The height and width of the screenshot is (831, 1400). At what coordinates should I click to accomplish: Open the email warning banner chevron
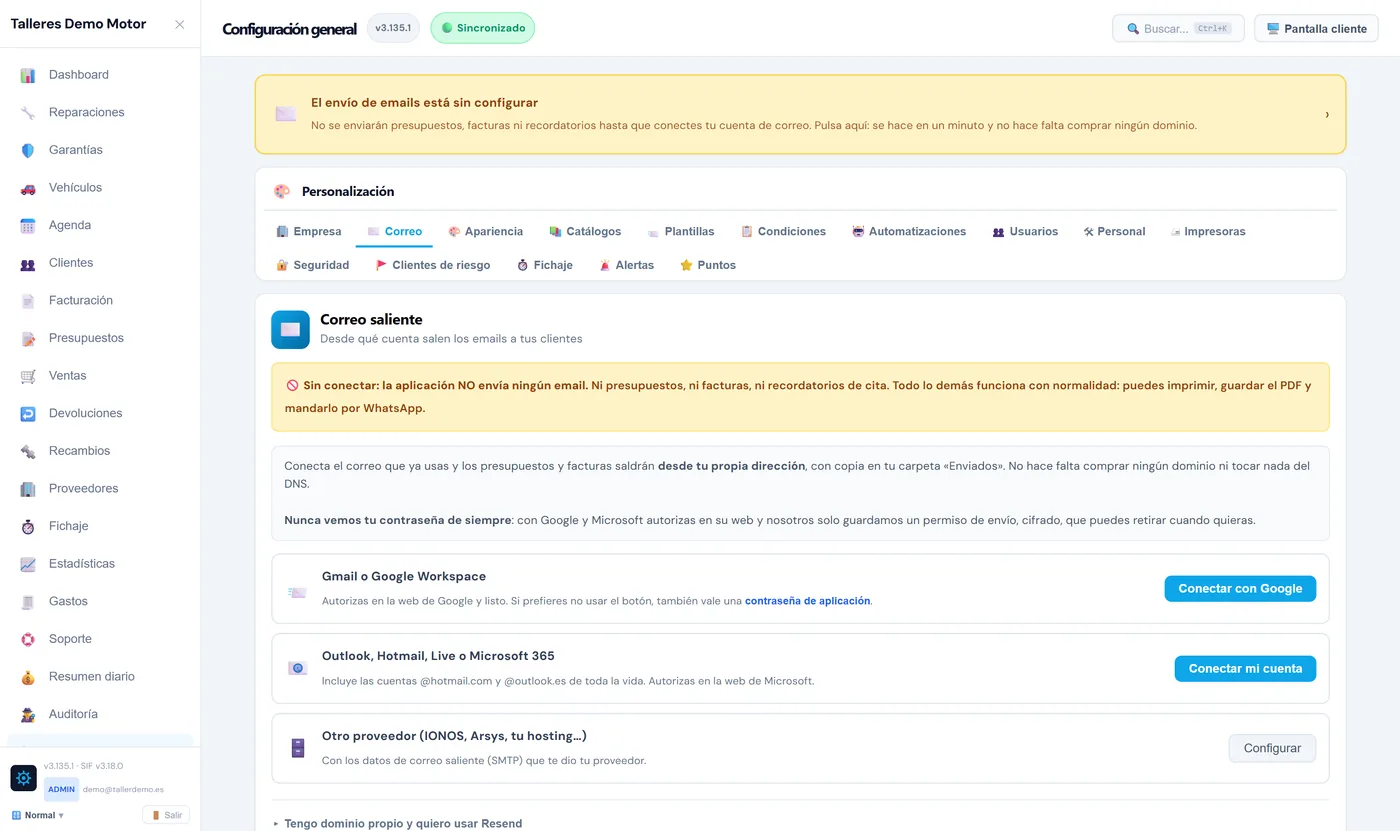coord(1327,114)
